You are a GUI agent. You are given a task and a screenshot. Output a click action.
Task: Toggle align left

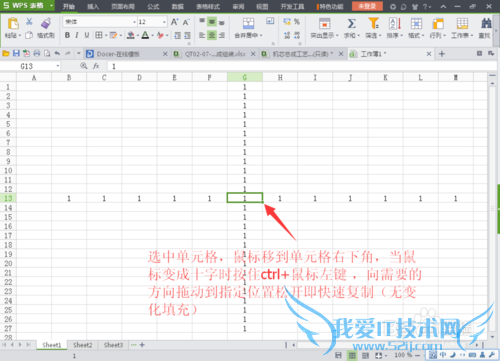pos(202,35)
